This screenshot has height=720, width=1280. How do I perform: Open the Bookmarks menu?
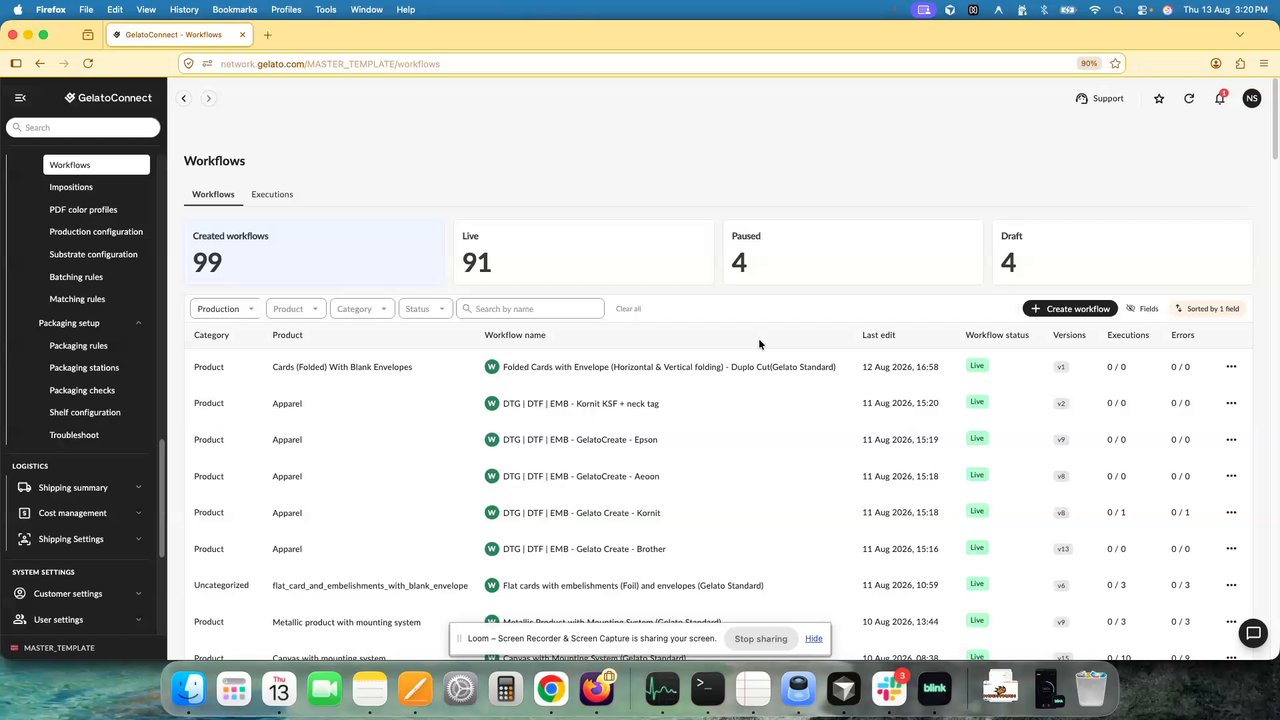coord(235,10)
